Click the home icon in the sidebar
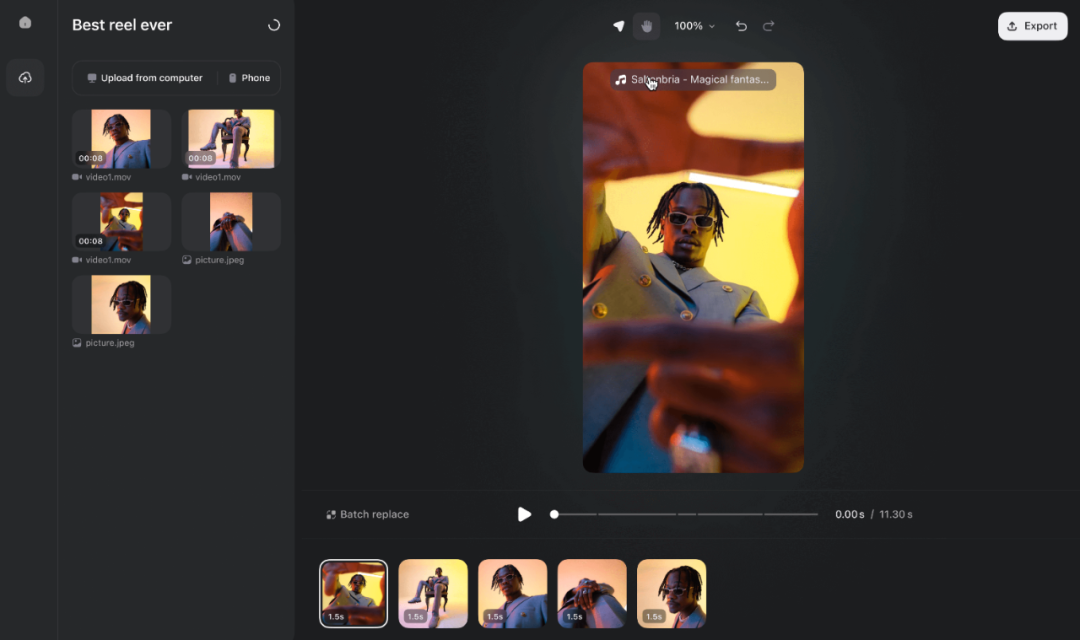This screenshot has width=1080, height=640. click(25, 23)
